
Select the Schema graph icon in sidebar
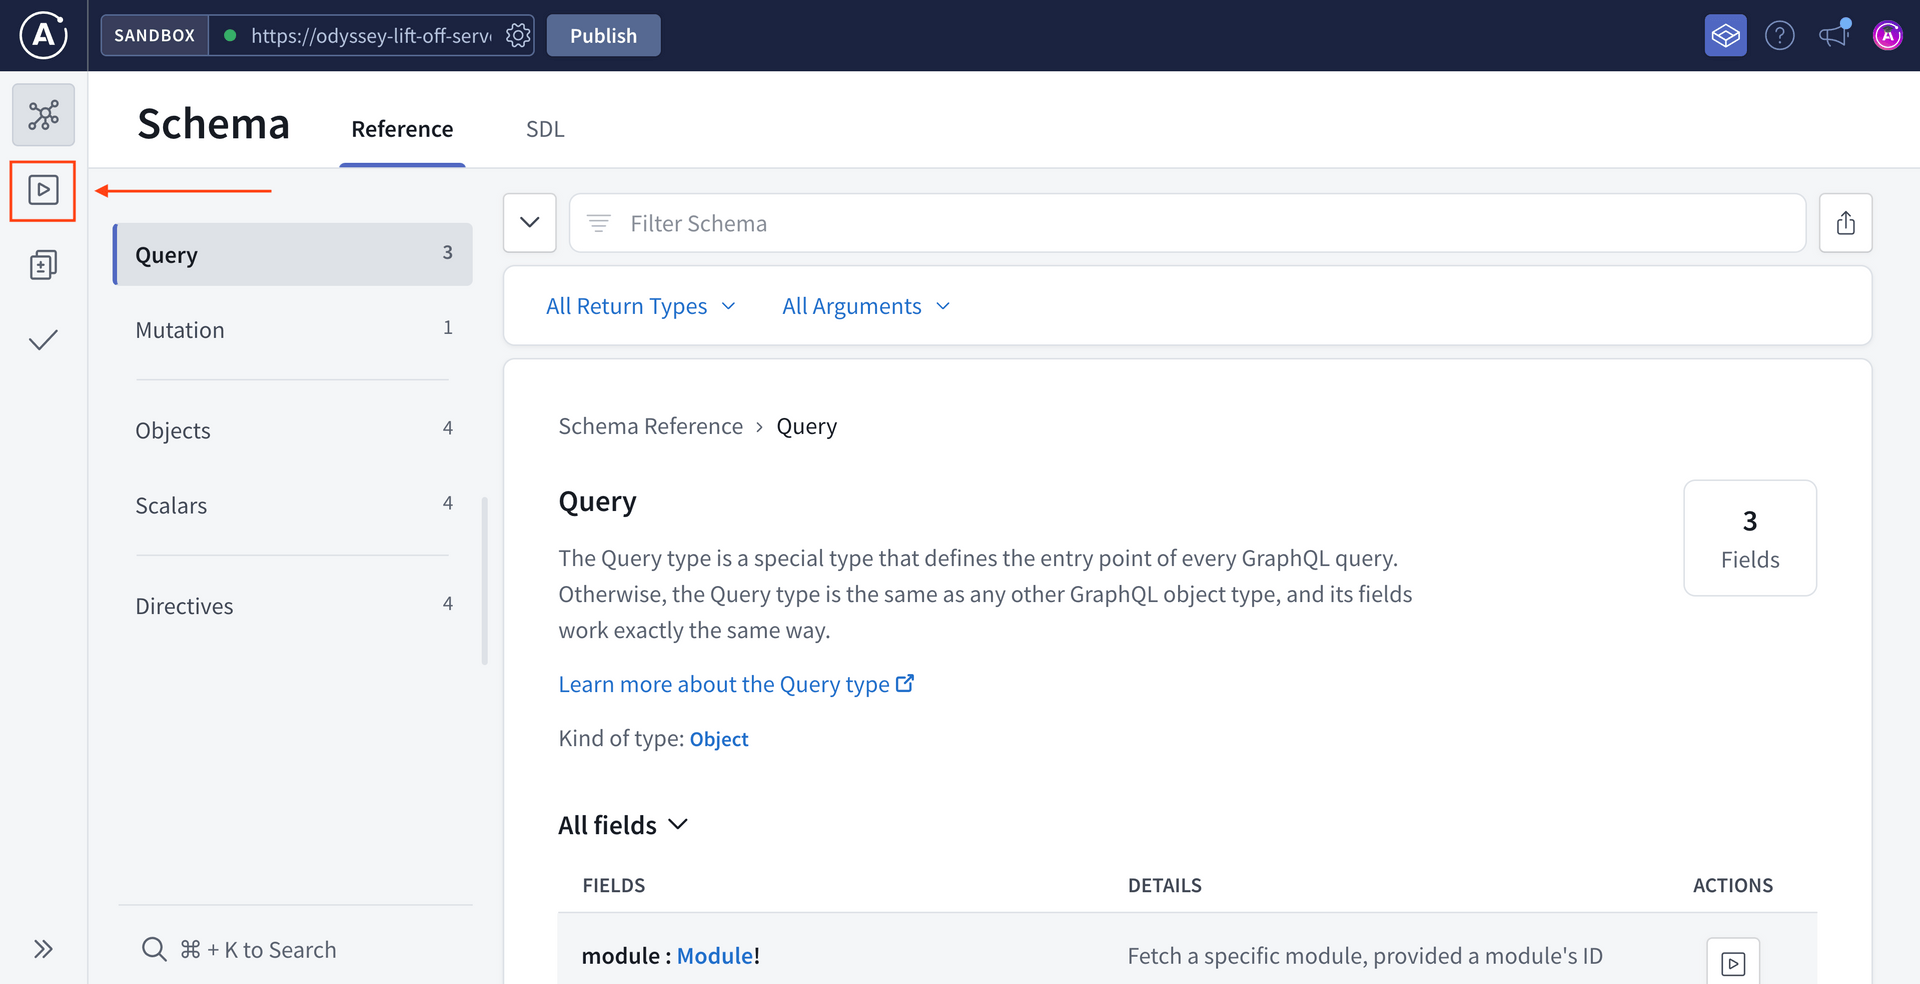point(42,114)
